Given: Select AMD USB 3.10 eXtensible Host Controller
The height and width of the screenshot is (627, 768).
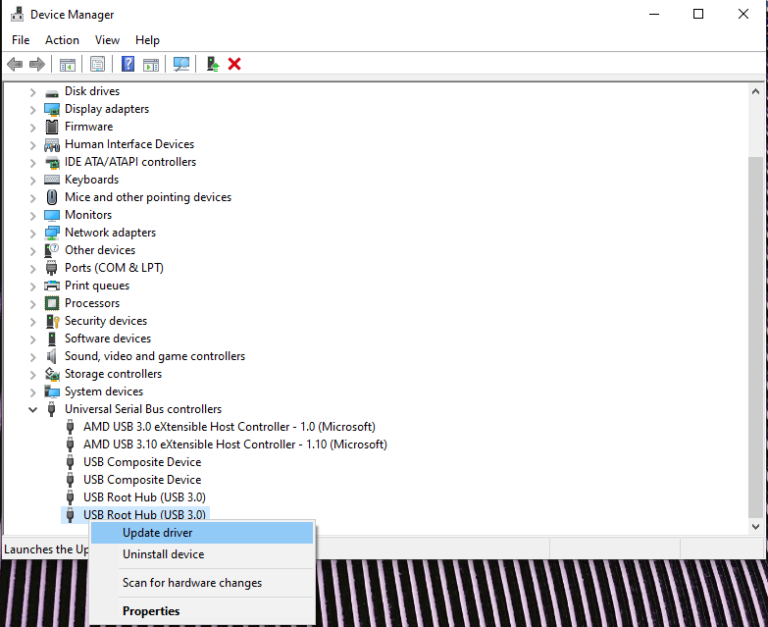Looking at the screenshot, I should click(x=235, y=444).
